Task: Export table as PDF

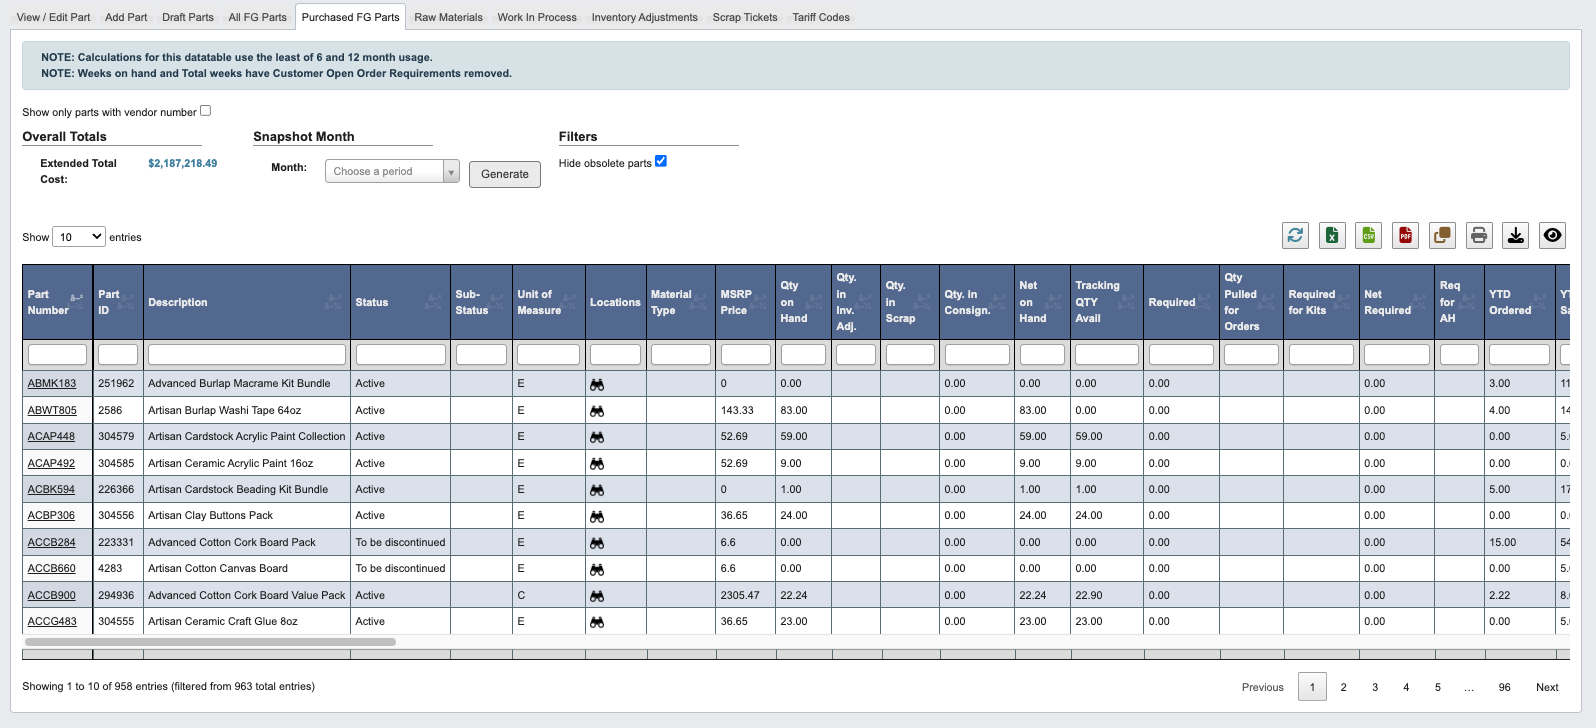Action: (1405, 235)
